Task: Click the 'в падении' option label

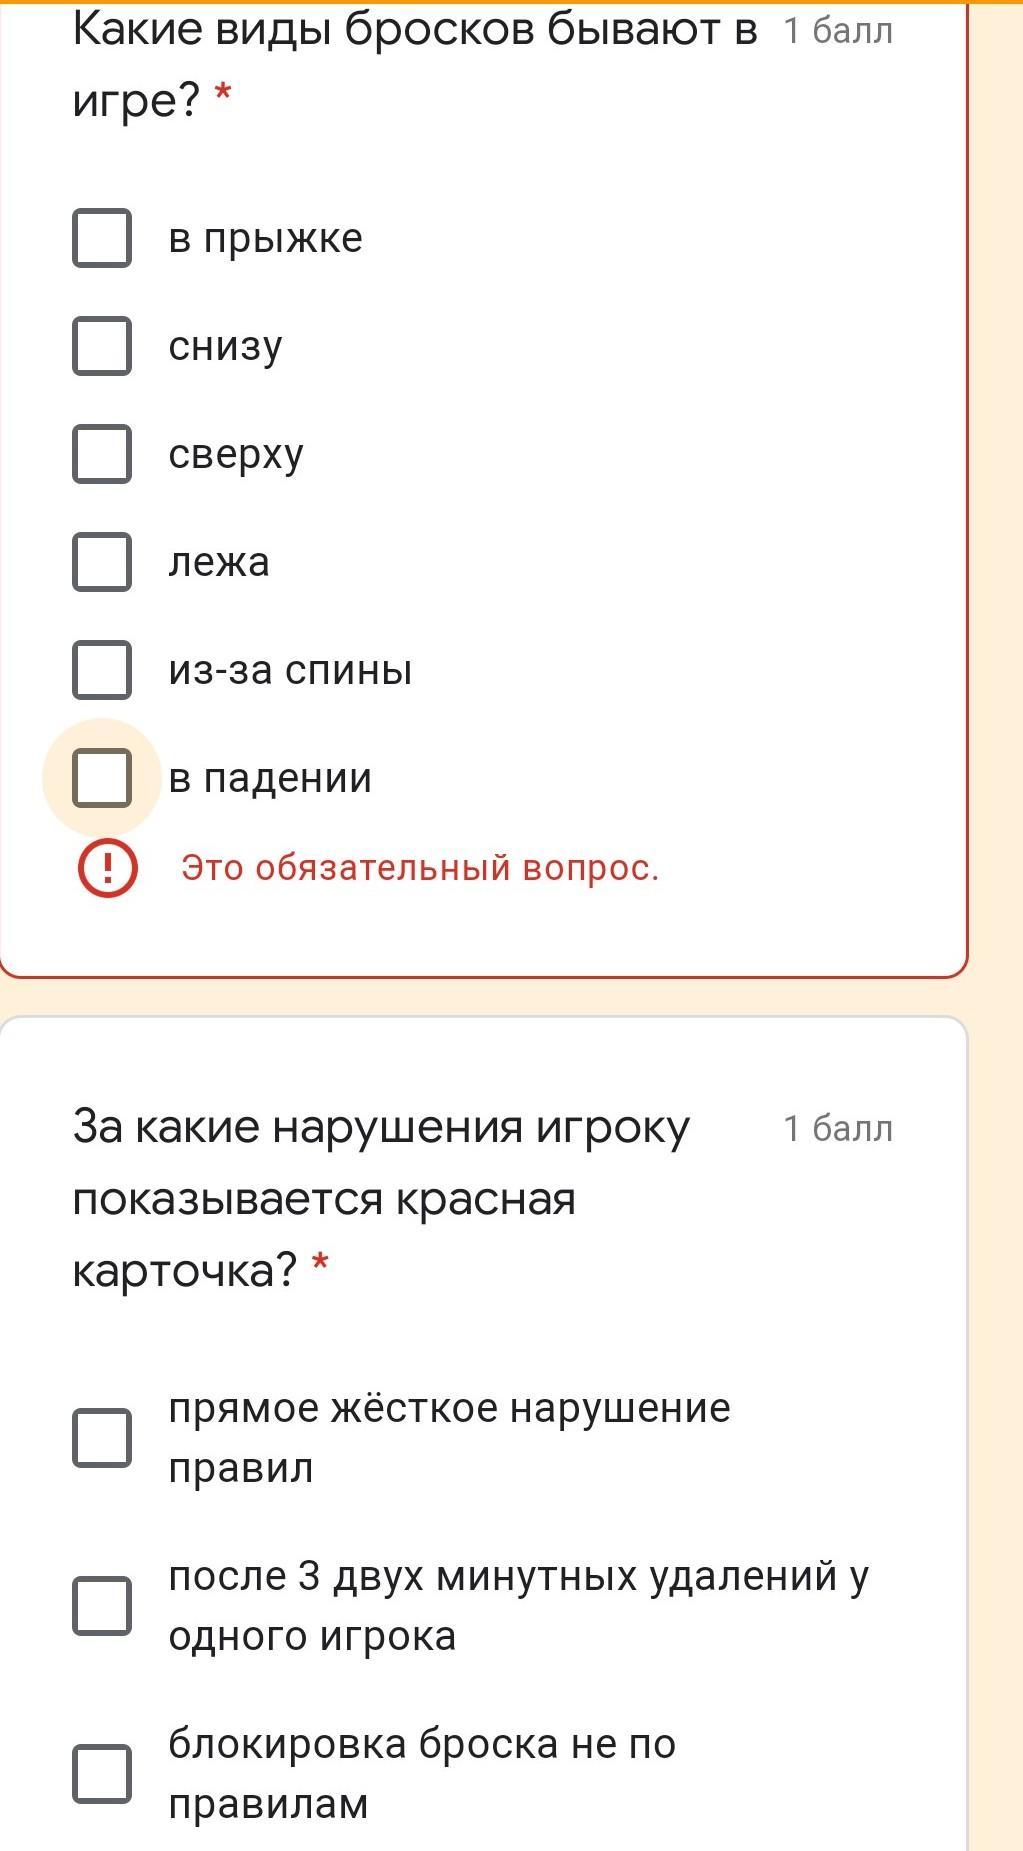Action: coord(270,778)
